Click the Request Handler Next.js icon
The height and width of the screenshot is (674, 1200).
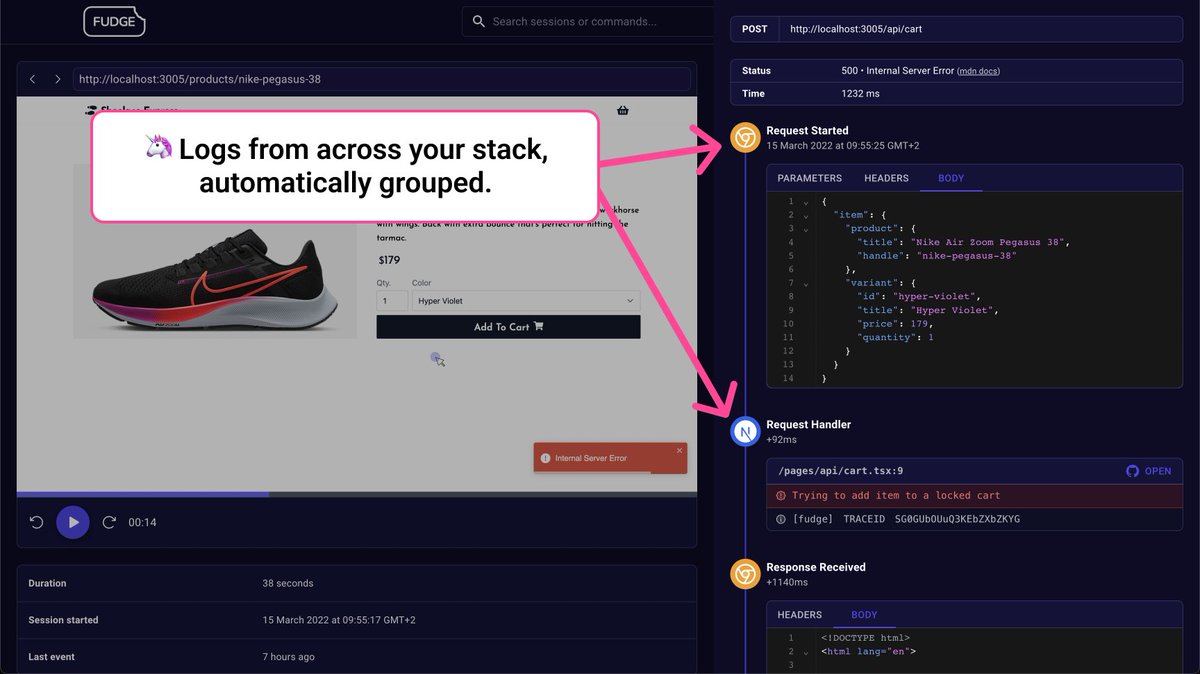[745, 432]
